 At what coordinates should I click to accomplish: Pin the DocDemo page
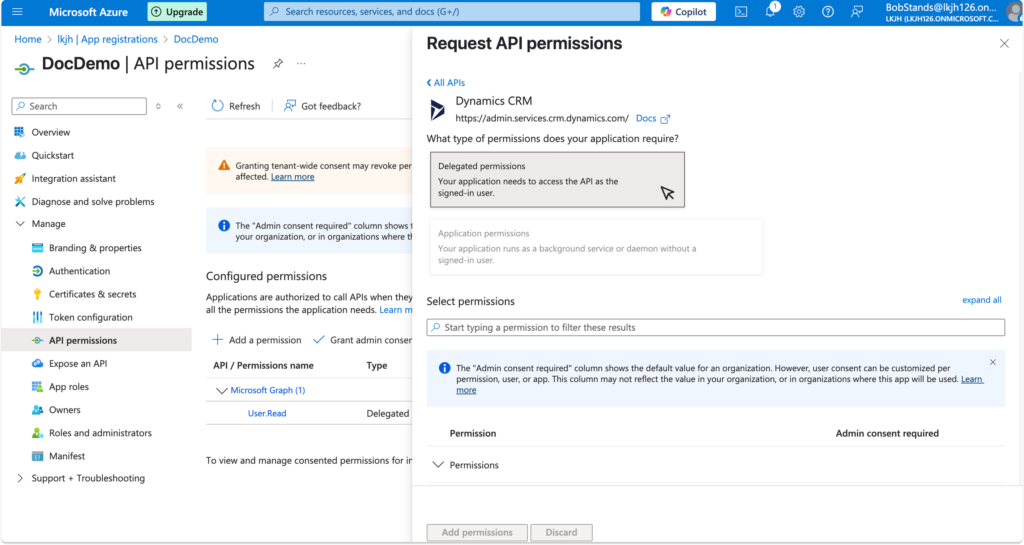(278, 64)
